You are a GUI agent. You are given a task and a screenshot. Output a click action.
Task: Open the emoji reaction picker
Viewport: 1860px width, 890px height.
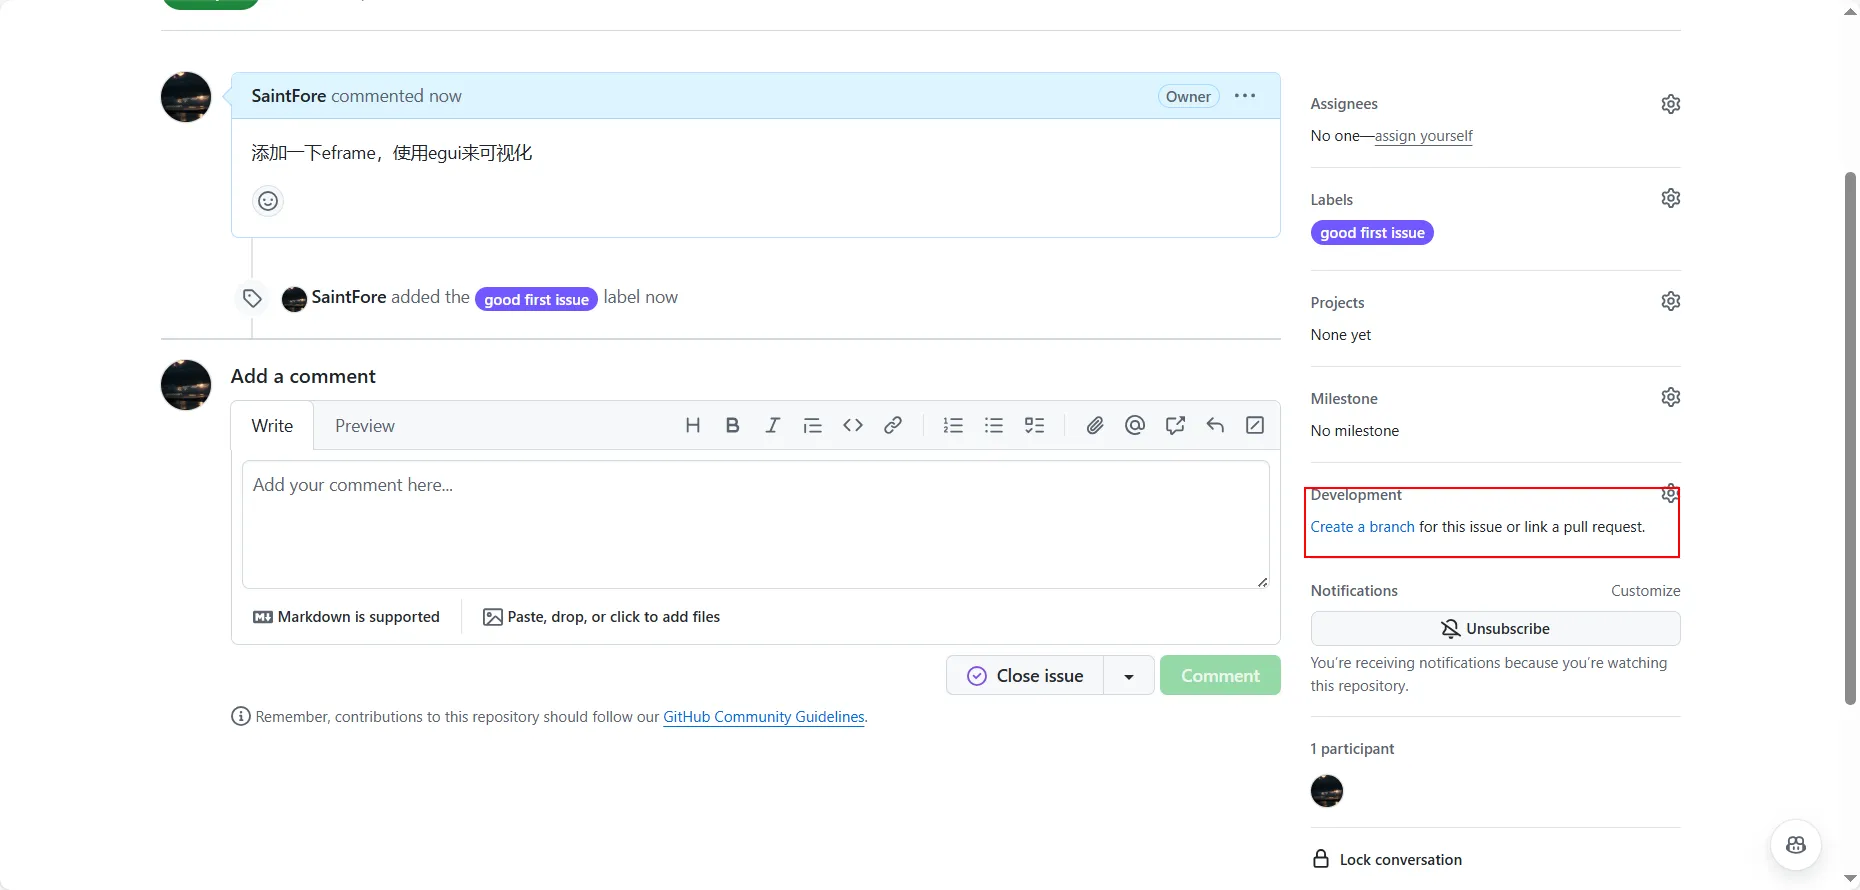(268, 201)
